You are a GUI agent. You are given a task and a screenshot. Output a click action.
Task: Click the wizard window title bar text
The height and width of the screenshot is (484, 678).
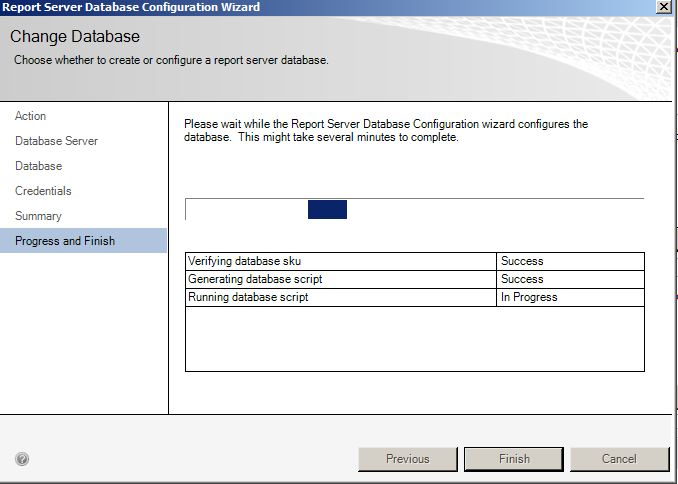[x=131, y=7]
